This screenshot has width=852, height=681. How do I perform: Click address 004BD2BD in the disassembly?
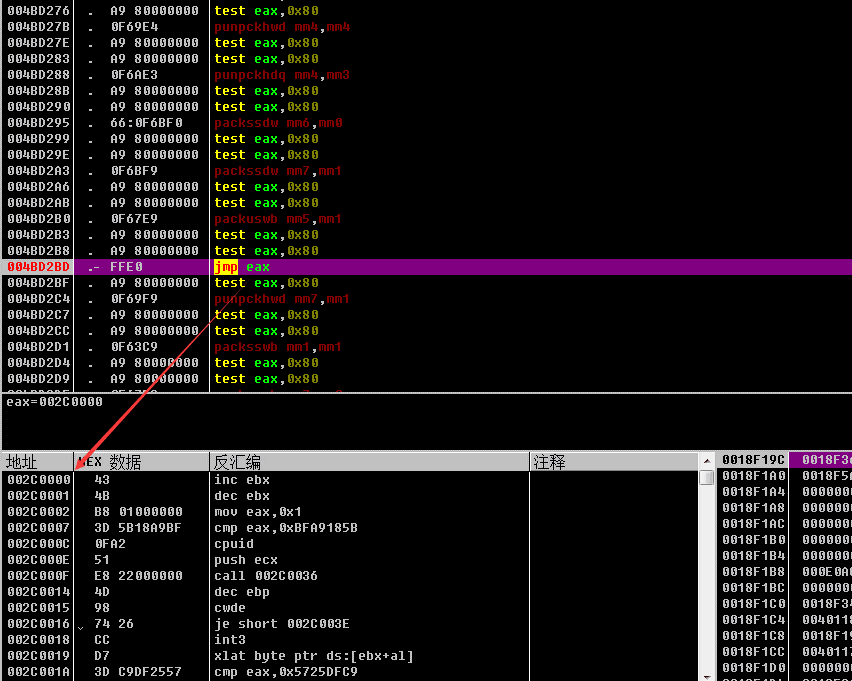coord(38,267)
